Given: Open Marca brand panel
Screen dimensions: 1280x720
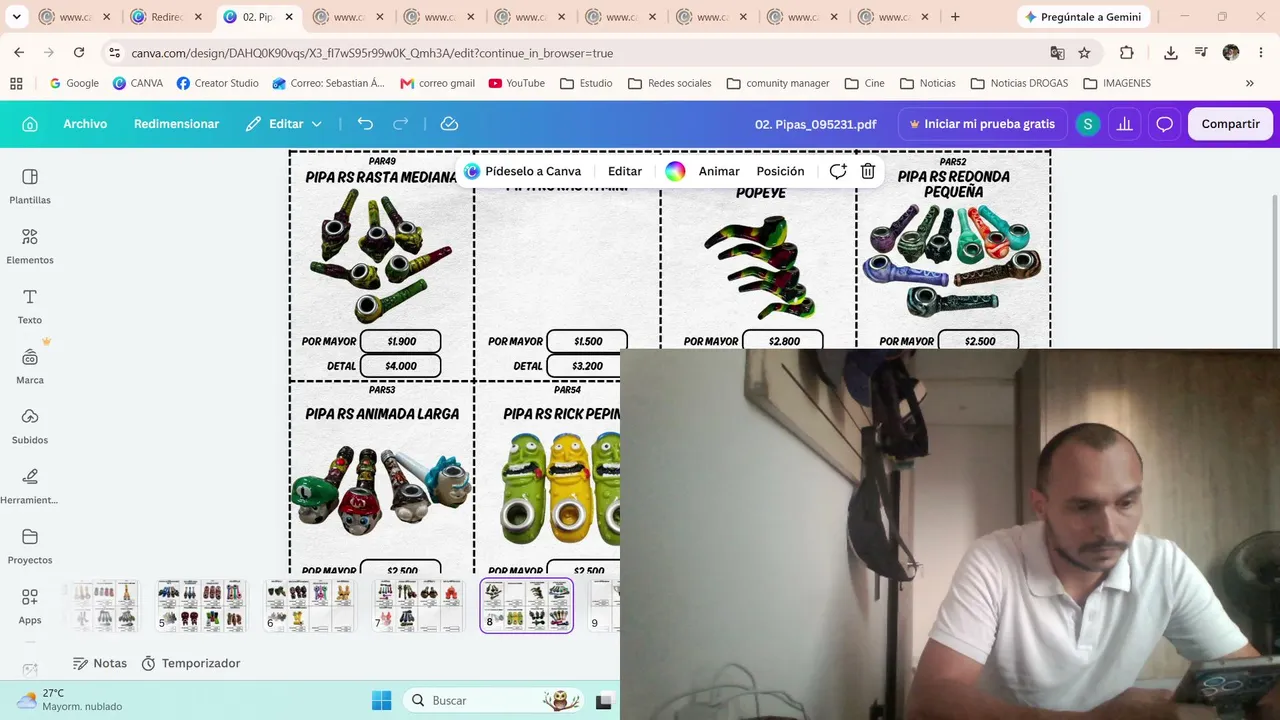Looking at the screenshot, I should (x=30, y=366).
